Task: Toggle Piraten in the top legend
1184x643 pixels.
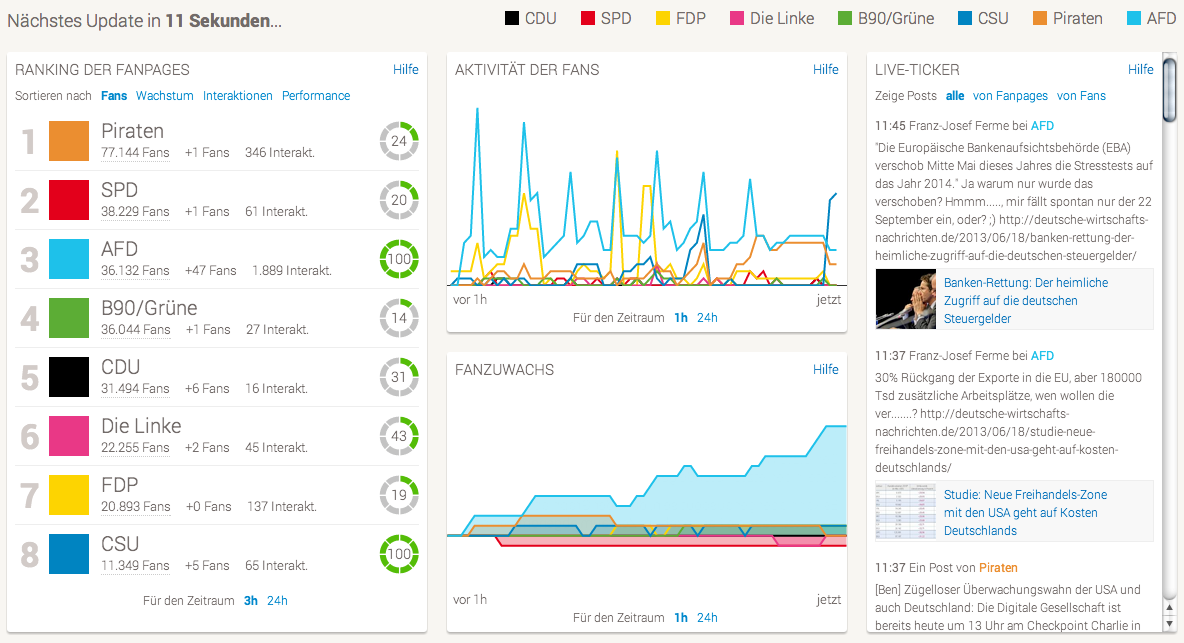Action: pyautogui.click(x=1068, y=18)
